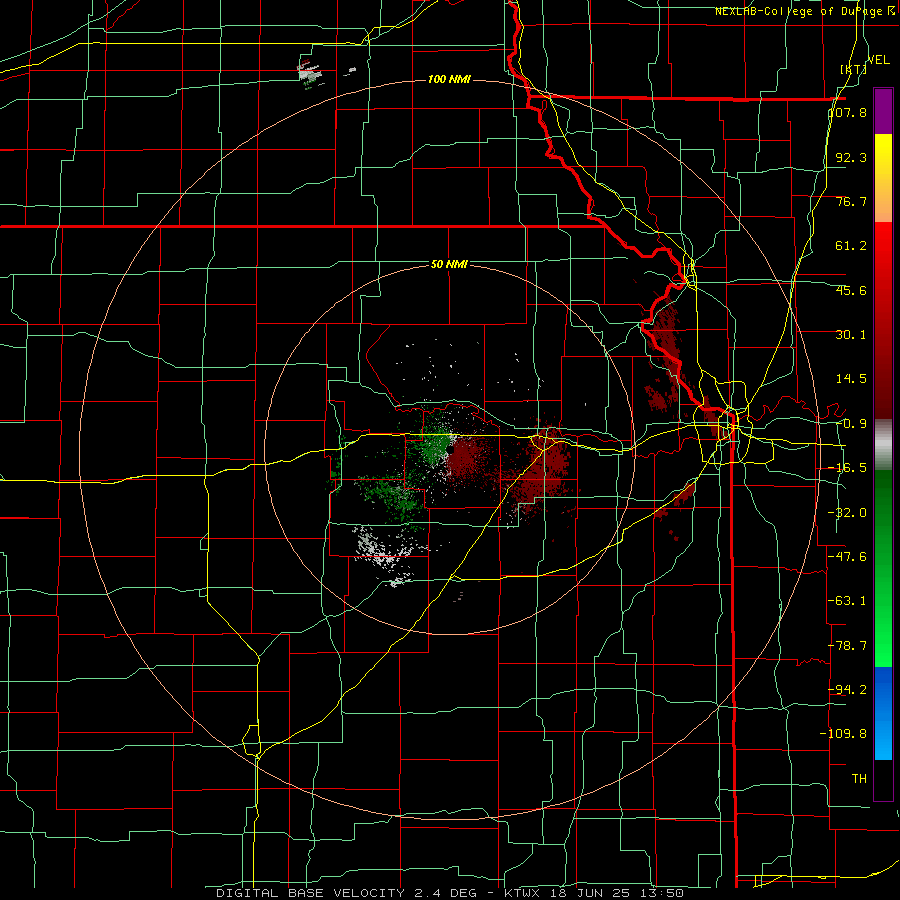
Task: Click the 61.2 legend value
Action: pyautogui.click(x=851, y=246)
